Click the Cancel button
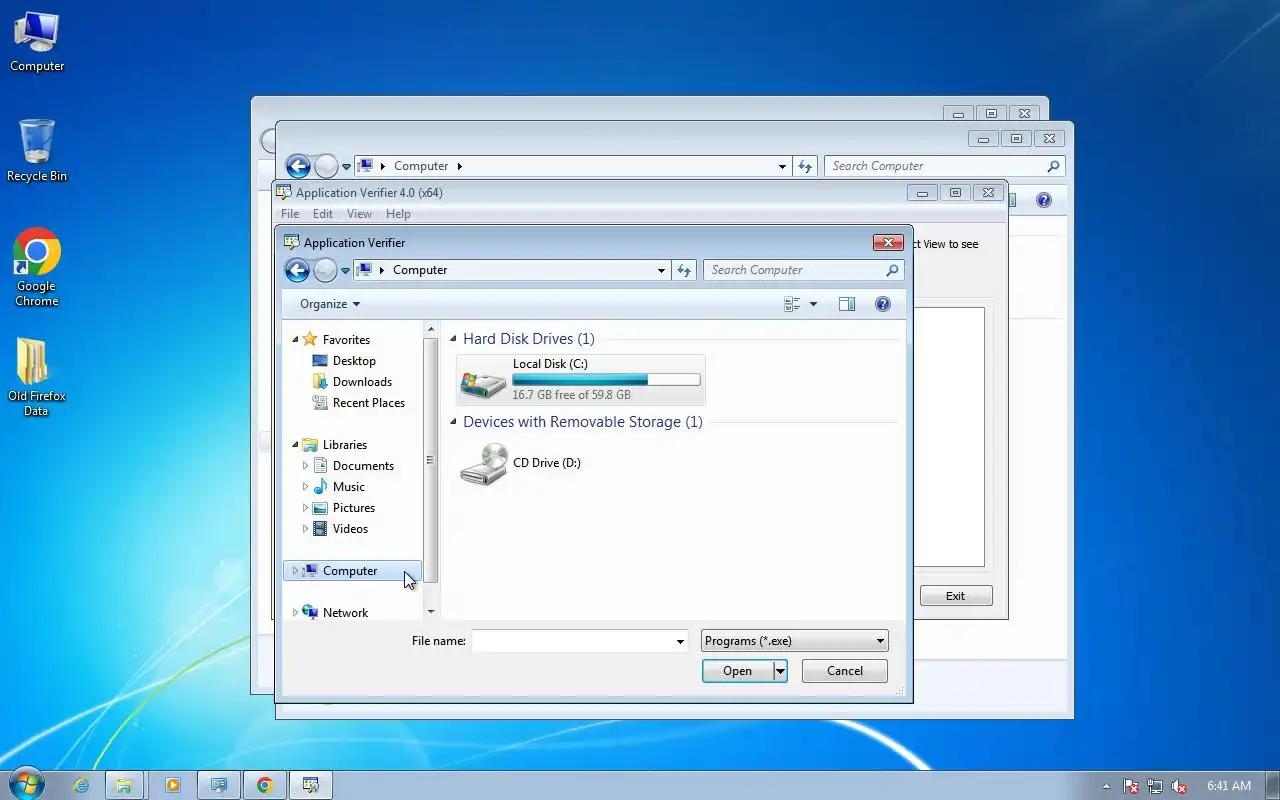Screen dimensions: 1280x800 click(845, 671)
